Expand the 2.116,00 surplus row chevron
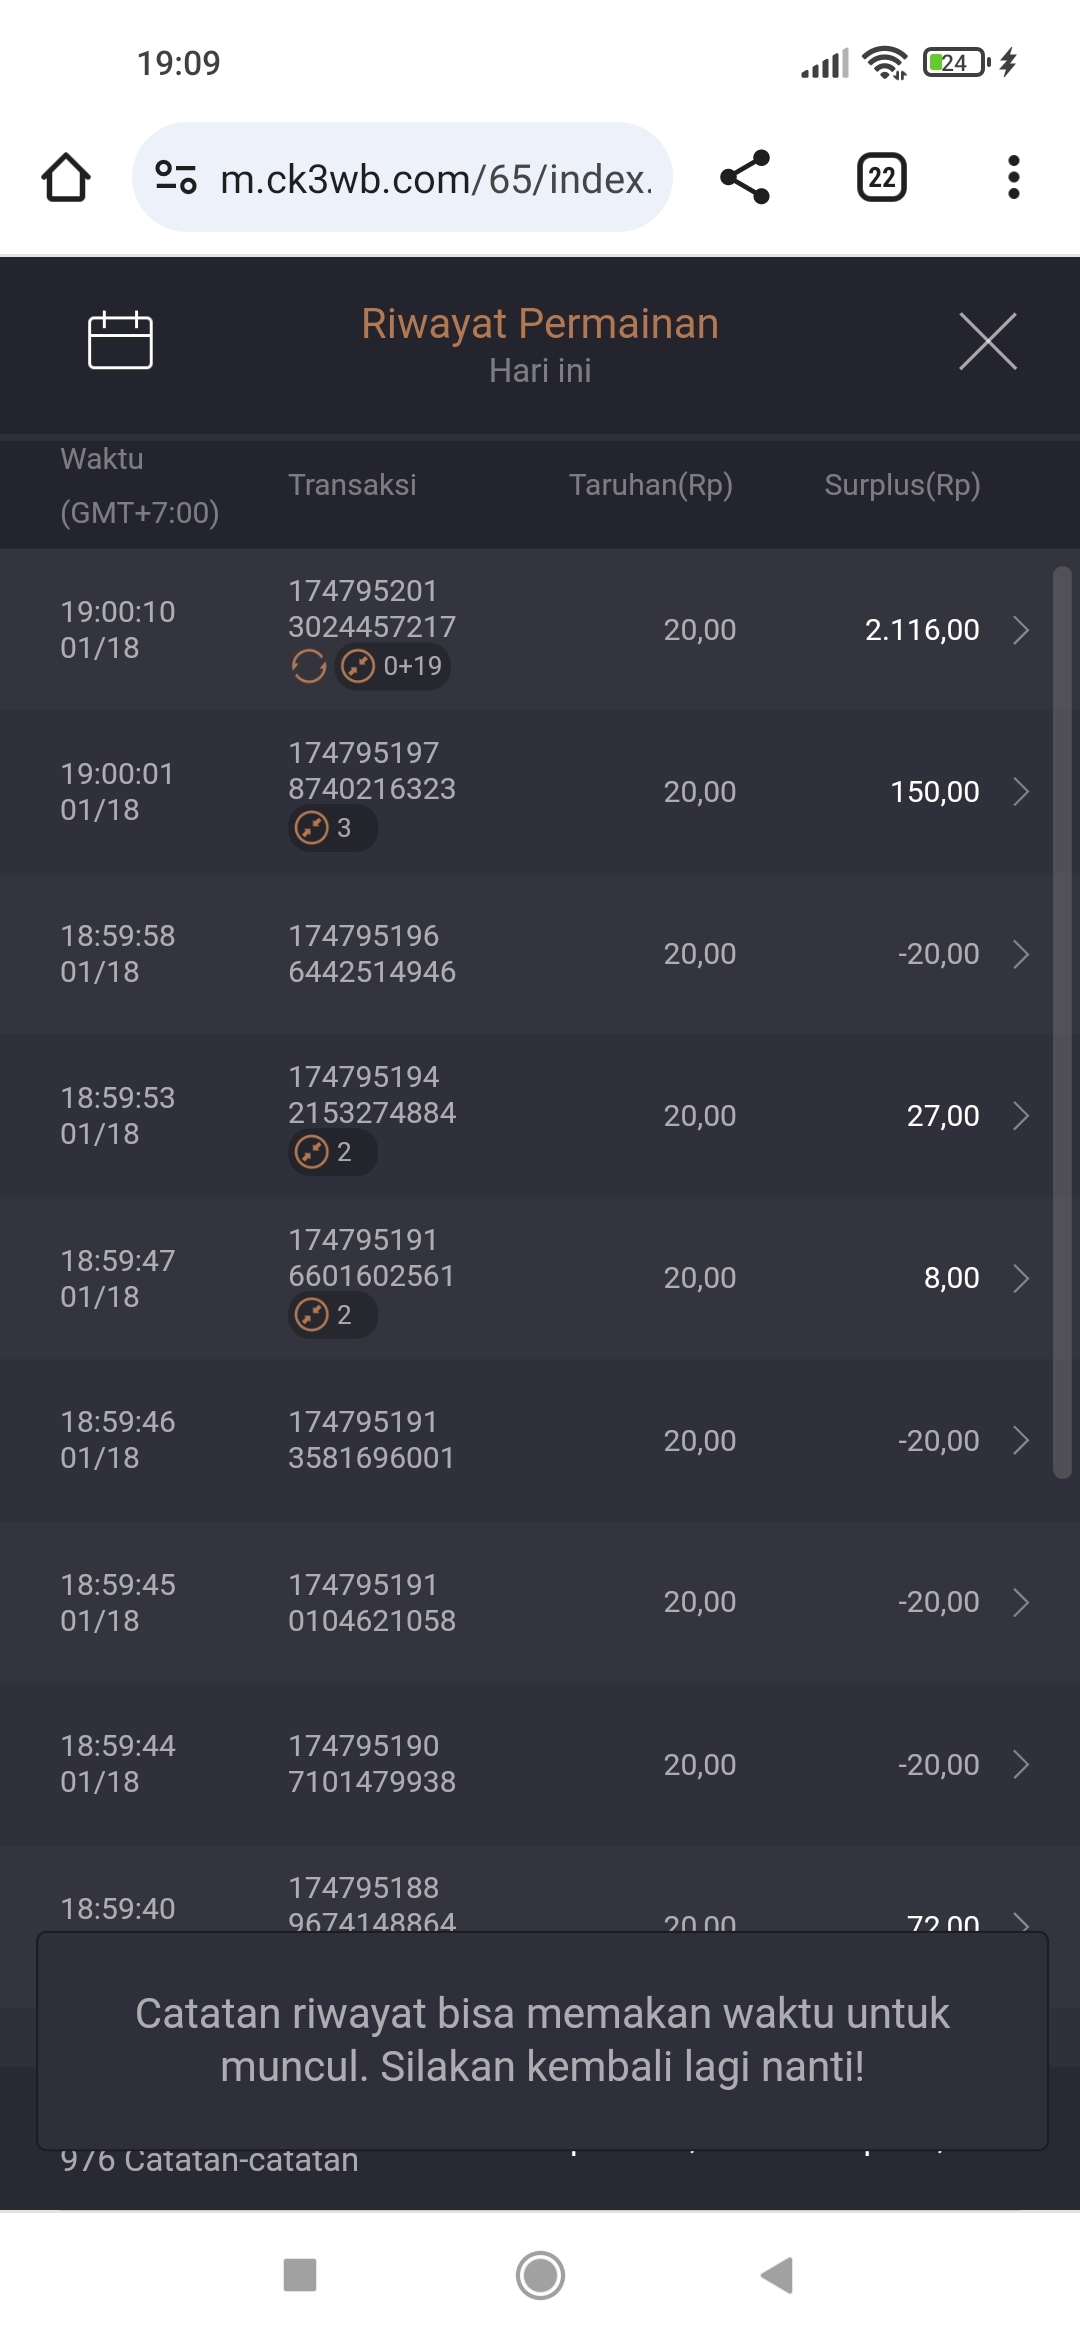 (1021, 630)
